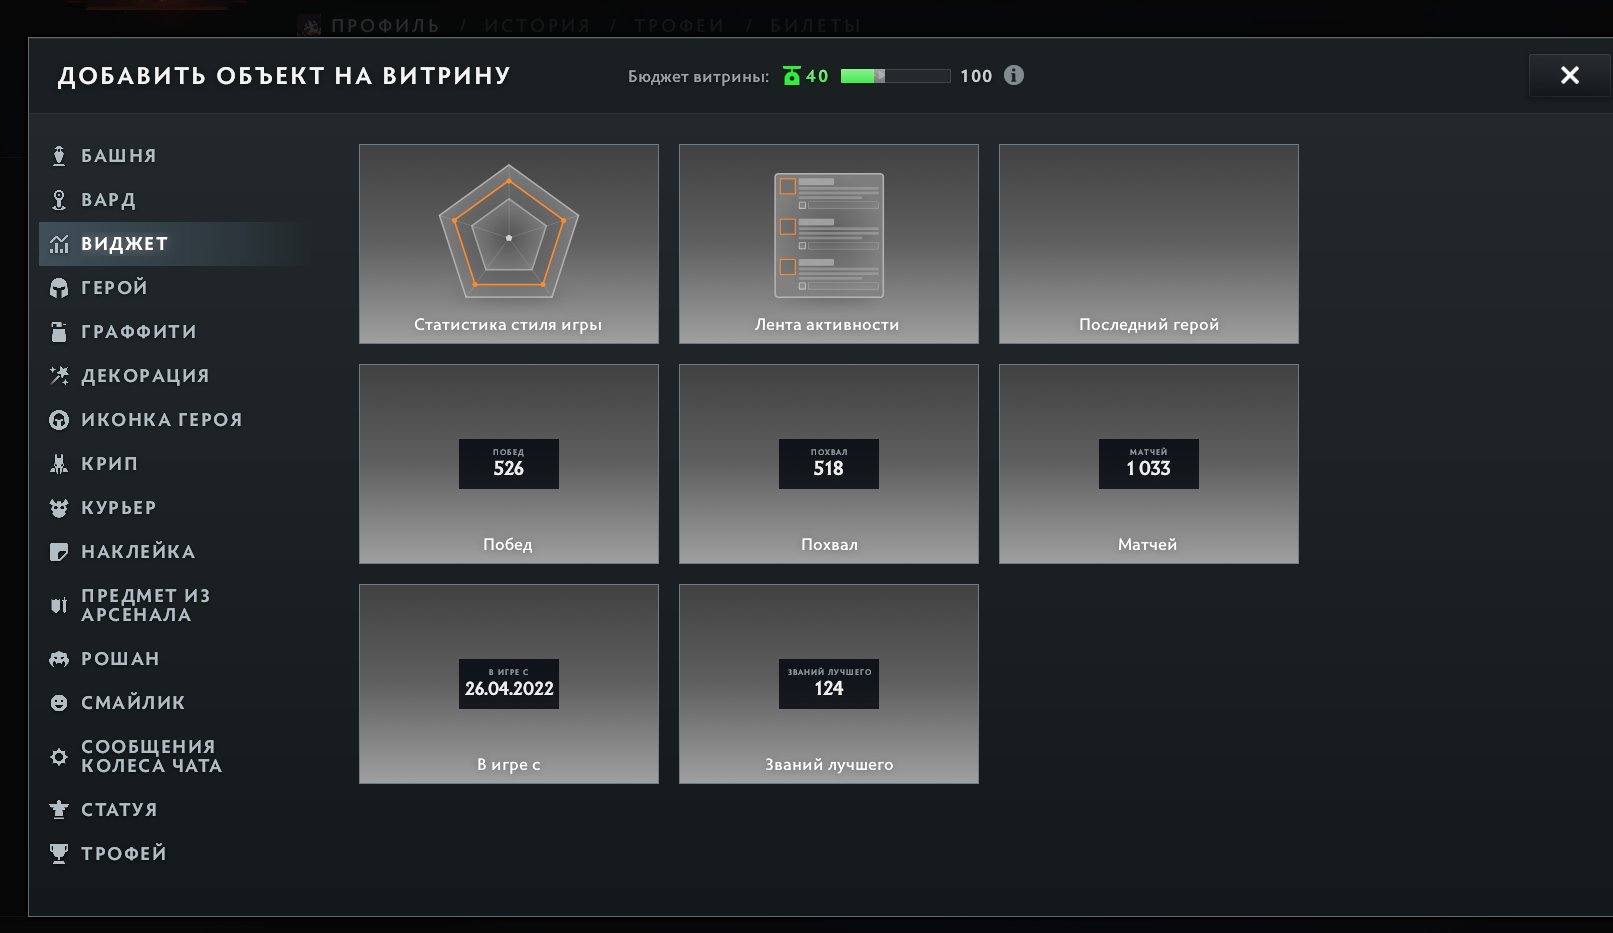The image size is (1613, 933).
Task: Click the courier icon beside КУРЬЕР
Action: 59,508
